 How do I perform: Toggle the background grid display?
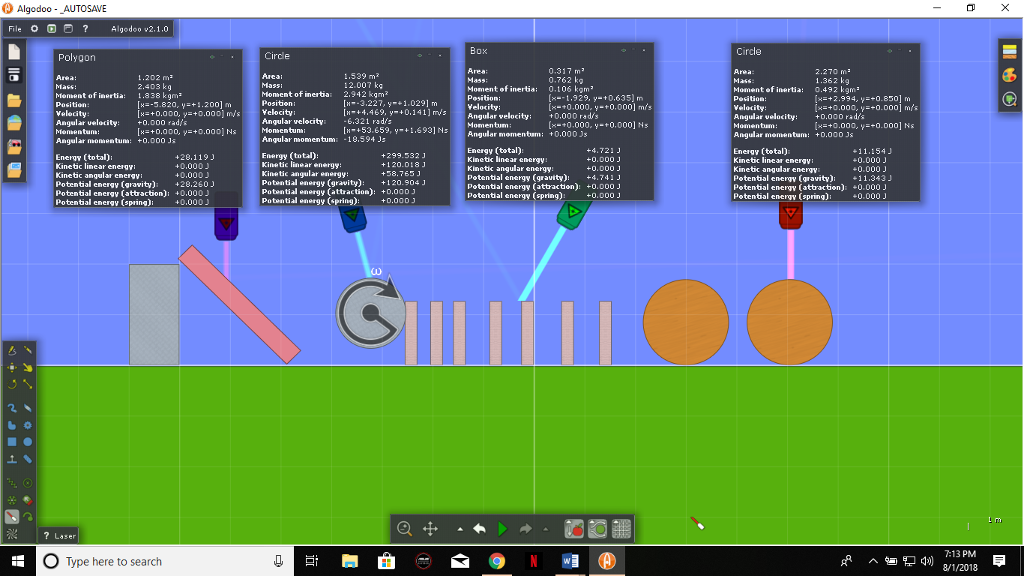[623, 528]
